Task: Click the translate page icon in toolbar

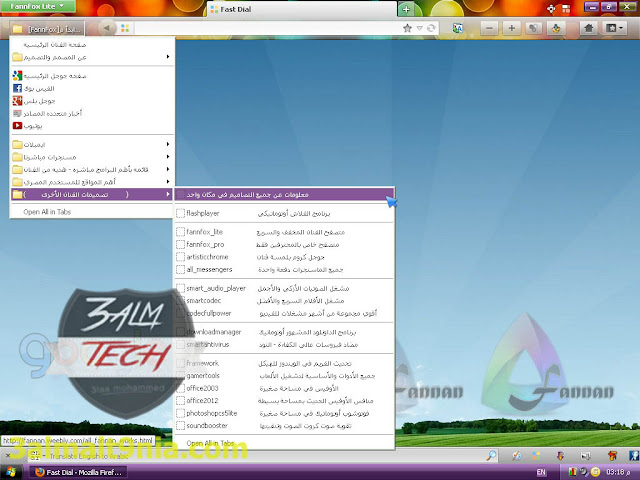Action: [458, 28]
